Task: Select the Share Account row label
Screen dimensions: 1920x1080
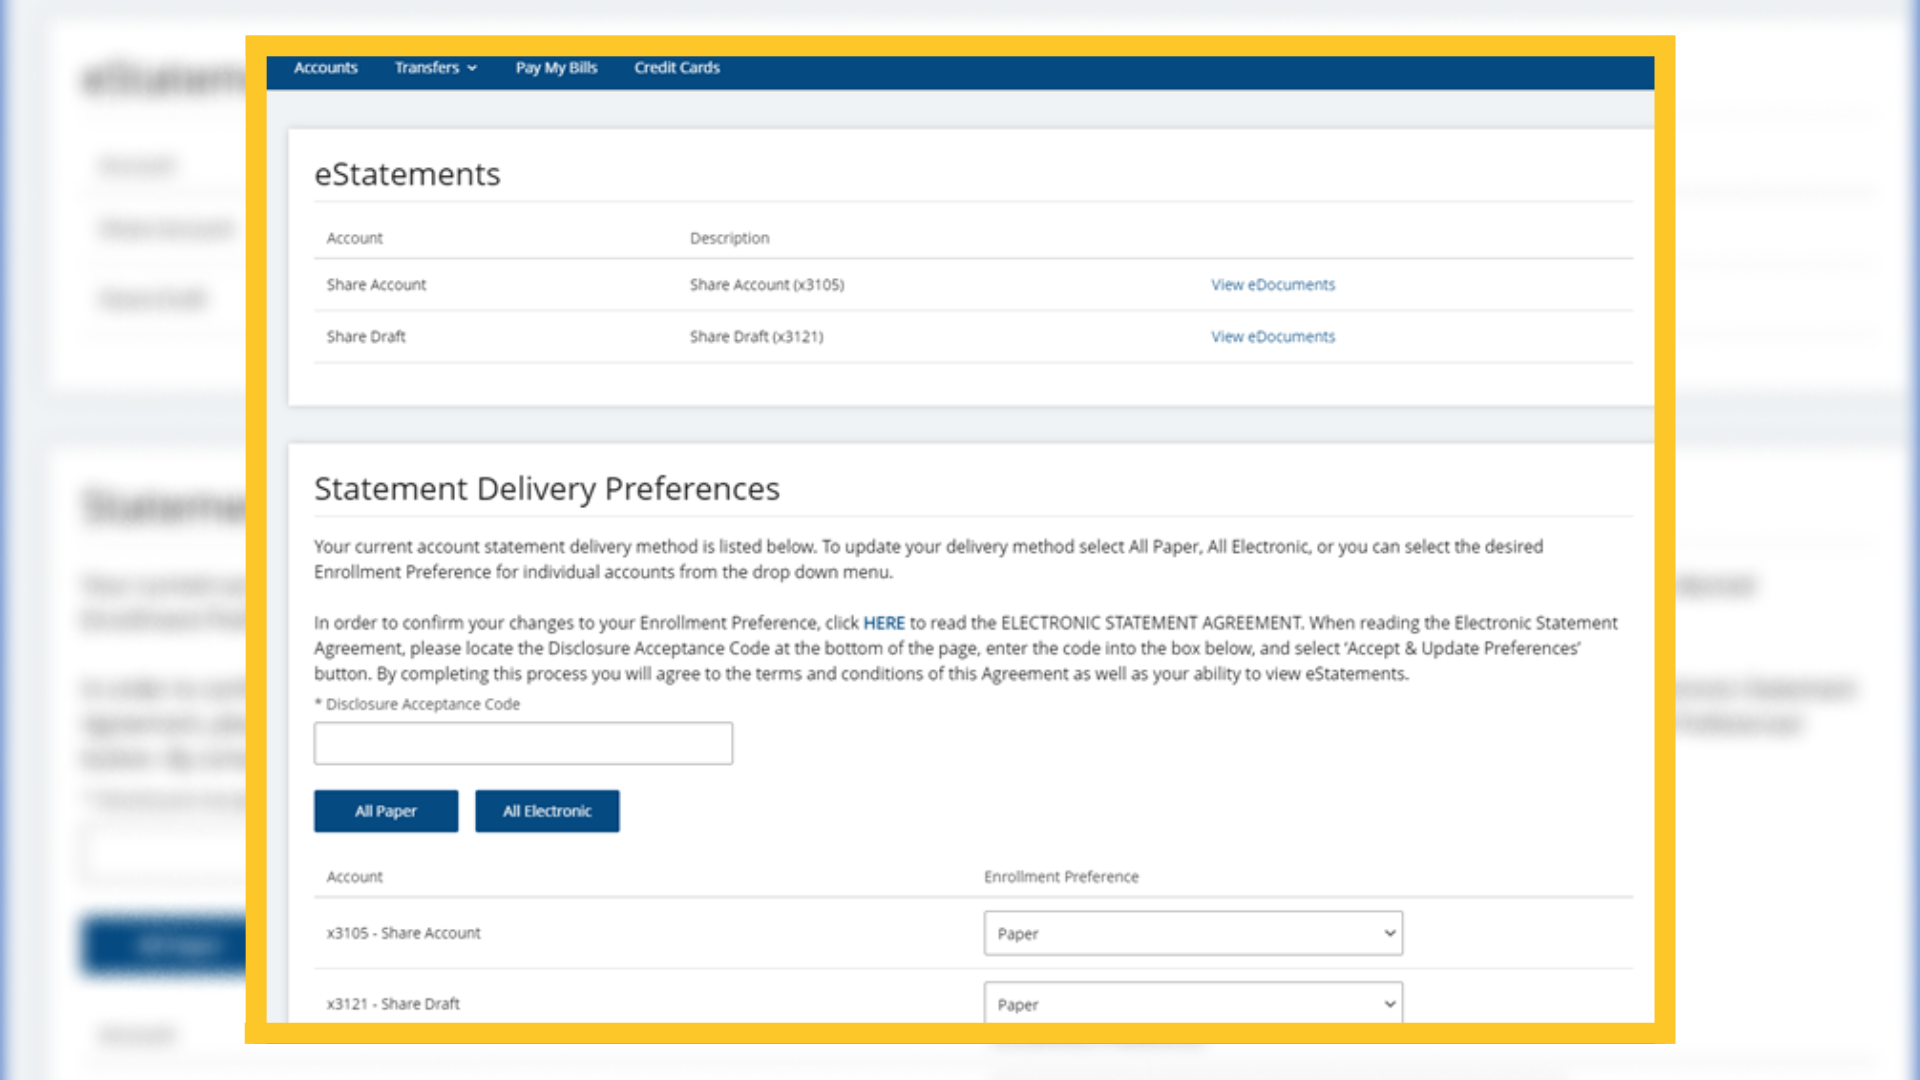Action: click(x=376, y=285)
